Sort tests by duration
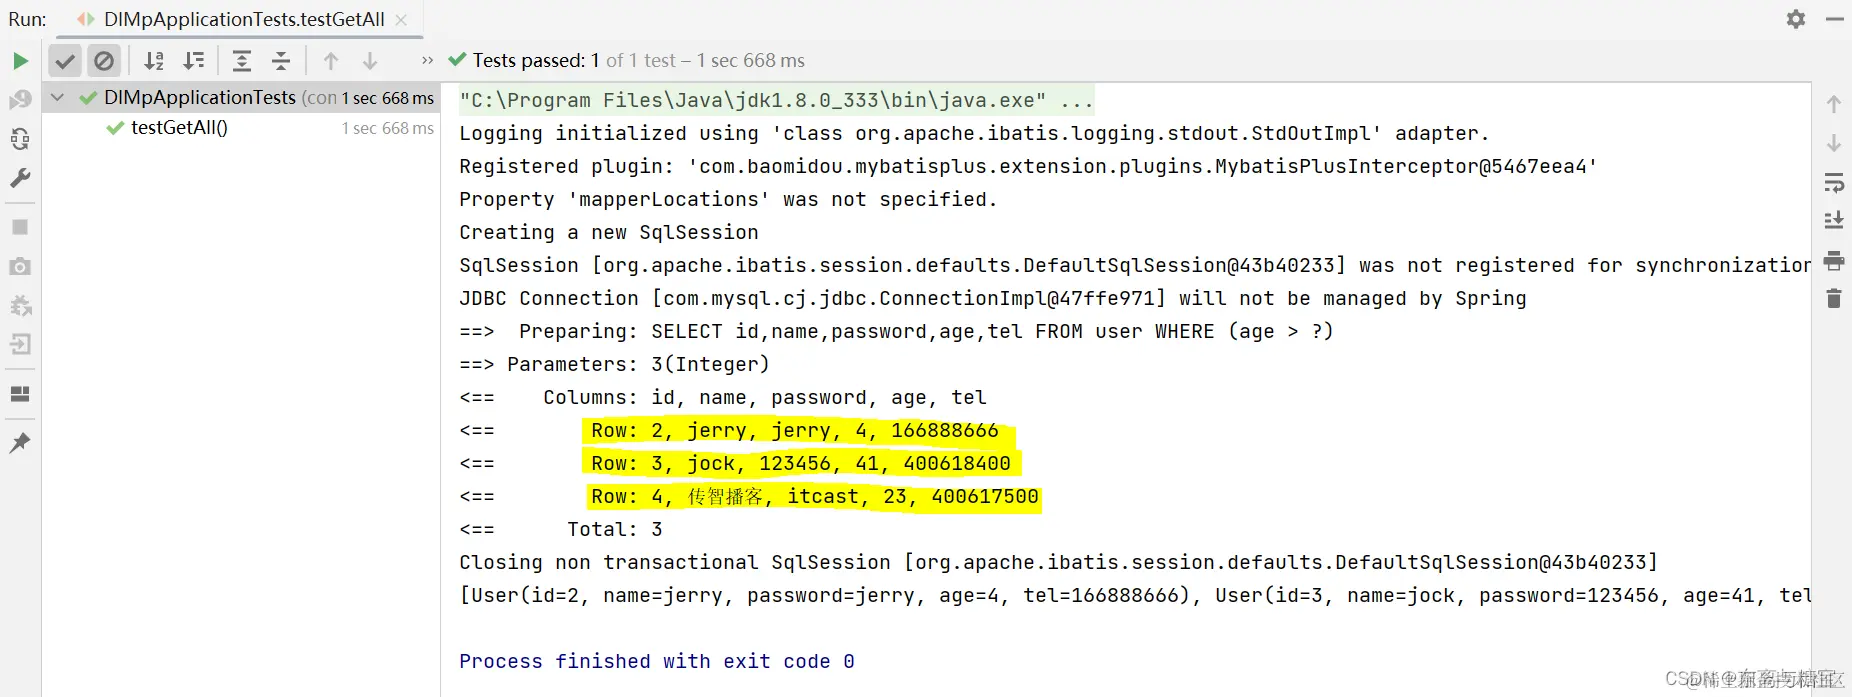Screen dimensions: 1852x697 click(x=194, y=61)
